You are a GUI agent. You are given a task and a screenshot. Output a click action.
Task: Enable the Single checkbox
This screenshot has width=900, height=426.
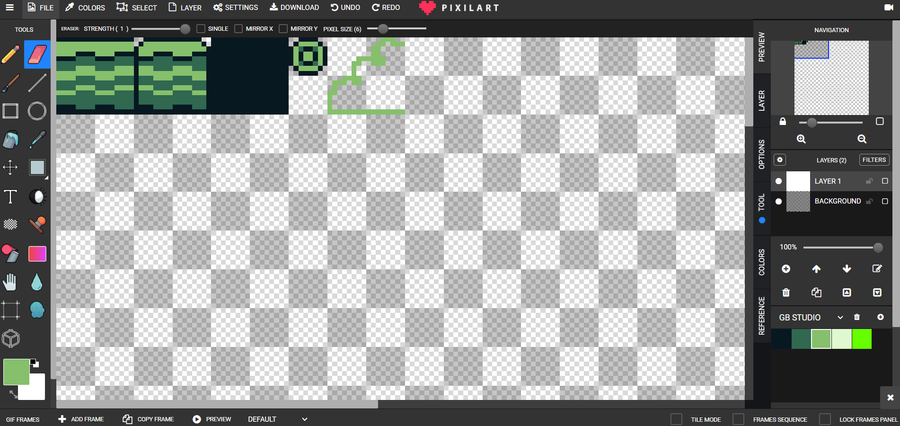[201, 29]
